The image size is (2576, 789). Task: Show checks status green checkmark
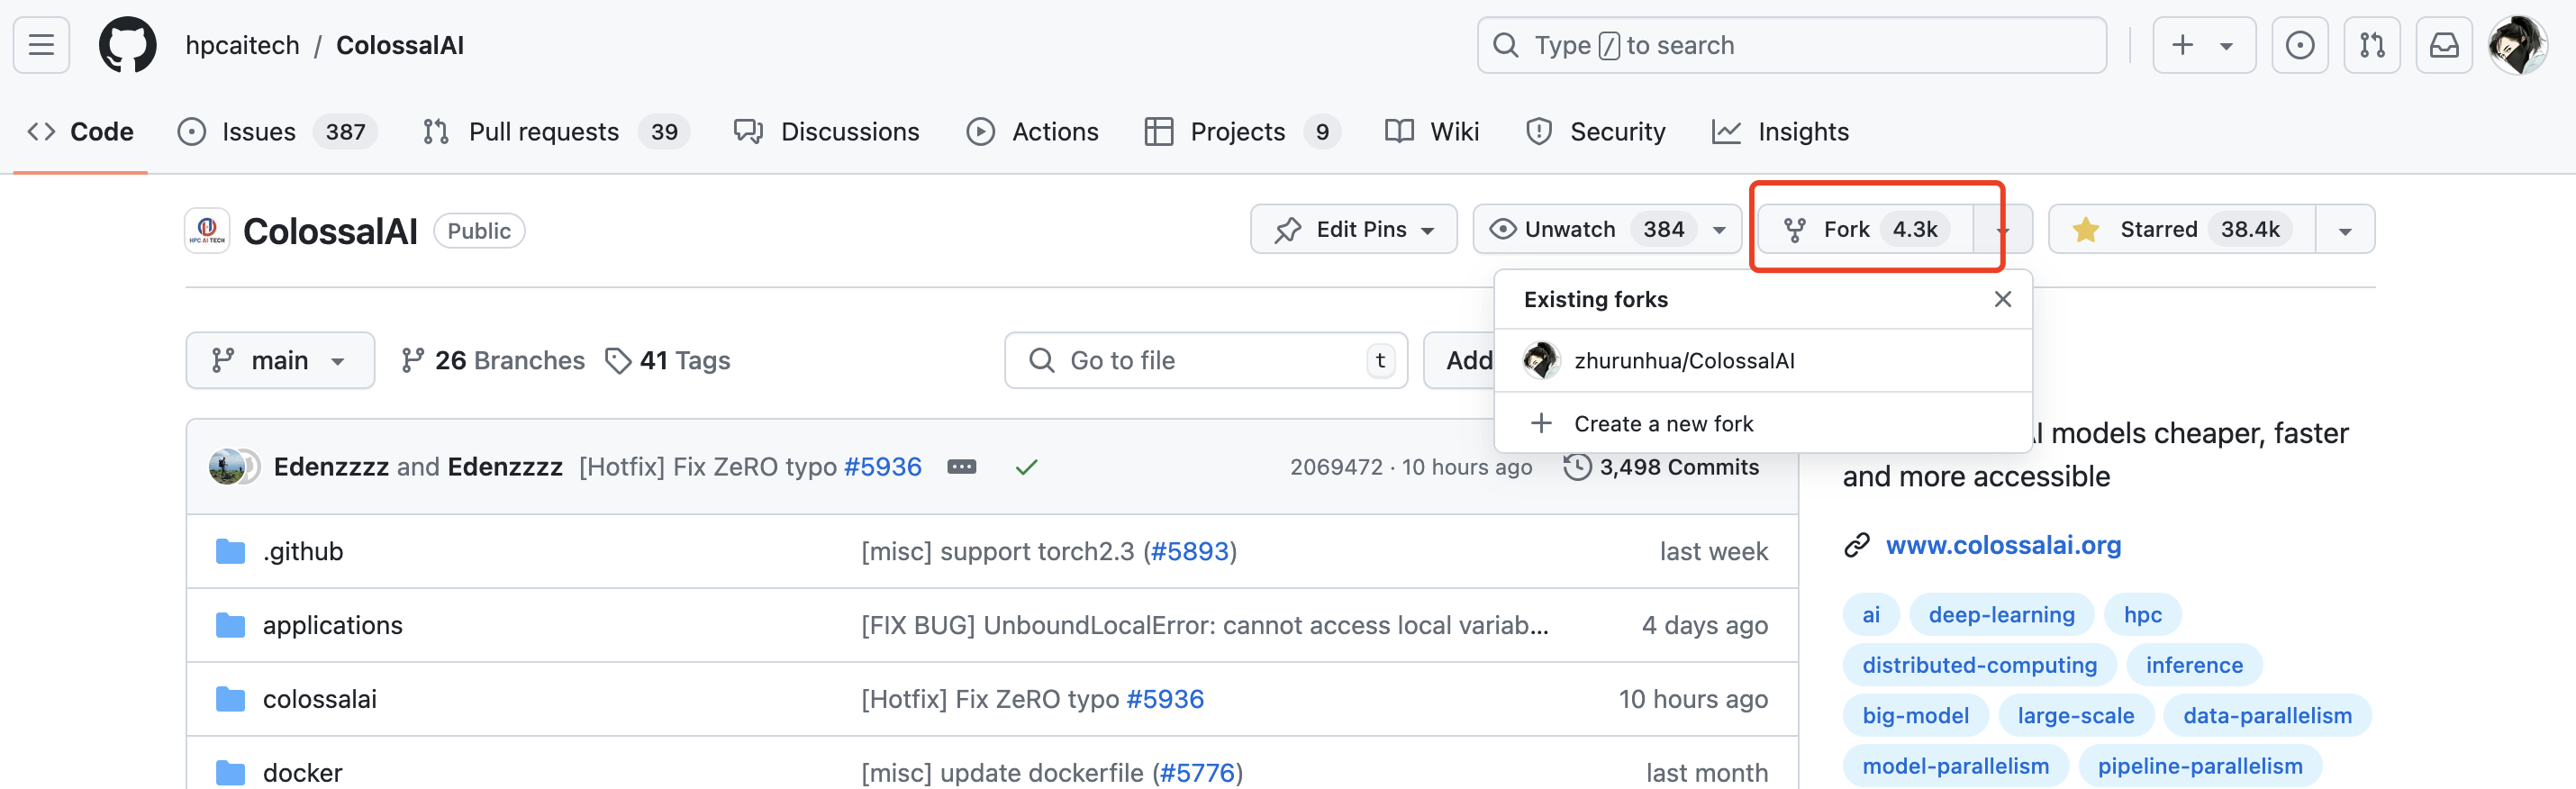1026,467
